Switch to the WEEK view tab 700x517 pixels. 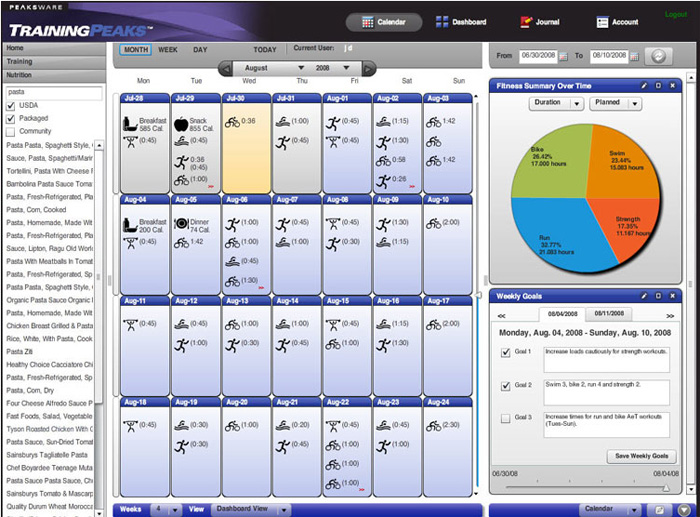click(169, 49)
